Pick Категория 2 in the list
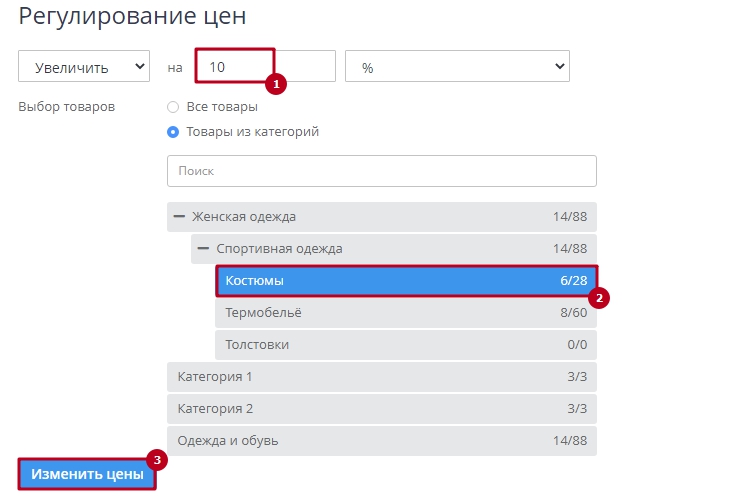Viewport: 740px width, 500px height. click(381, 409)
